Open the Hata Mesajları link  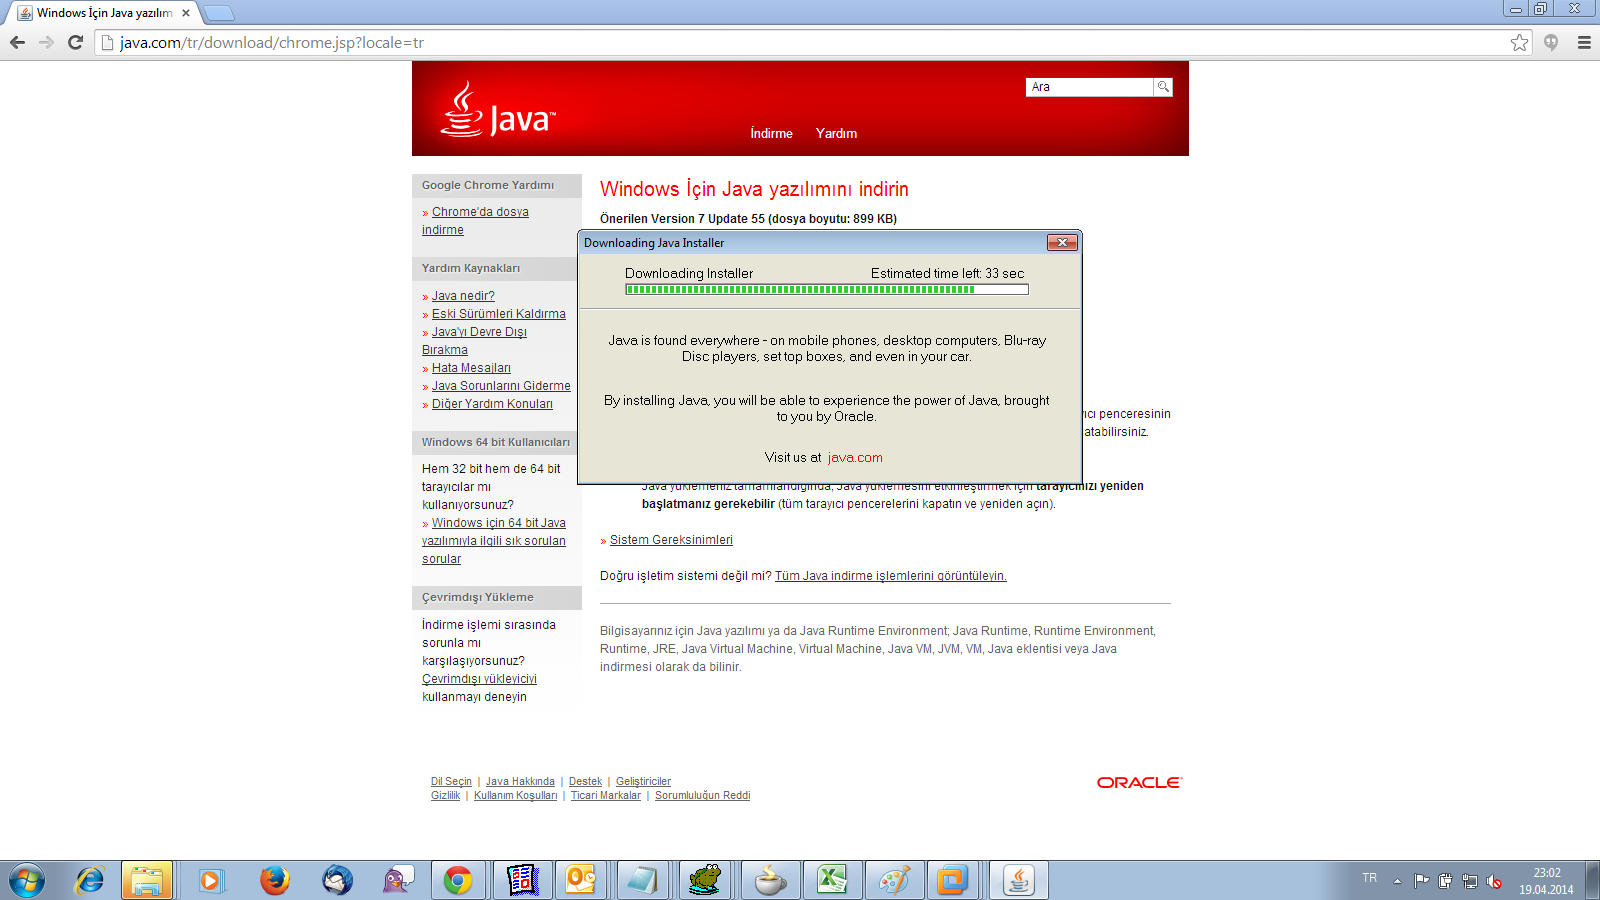(x=471, y=368)
